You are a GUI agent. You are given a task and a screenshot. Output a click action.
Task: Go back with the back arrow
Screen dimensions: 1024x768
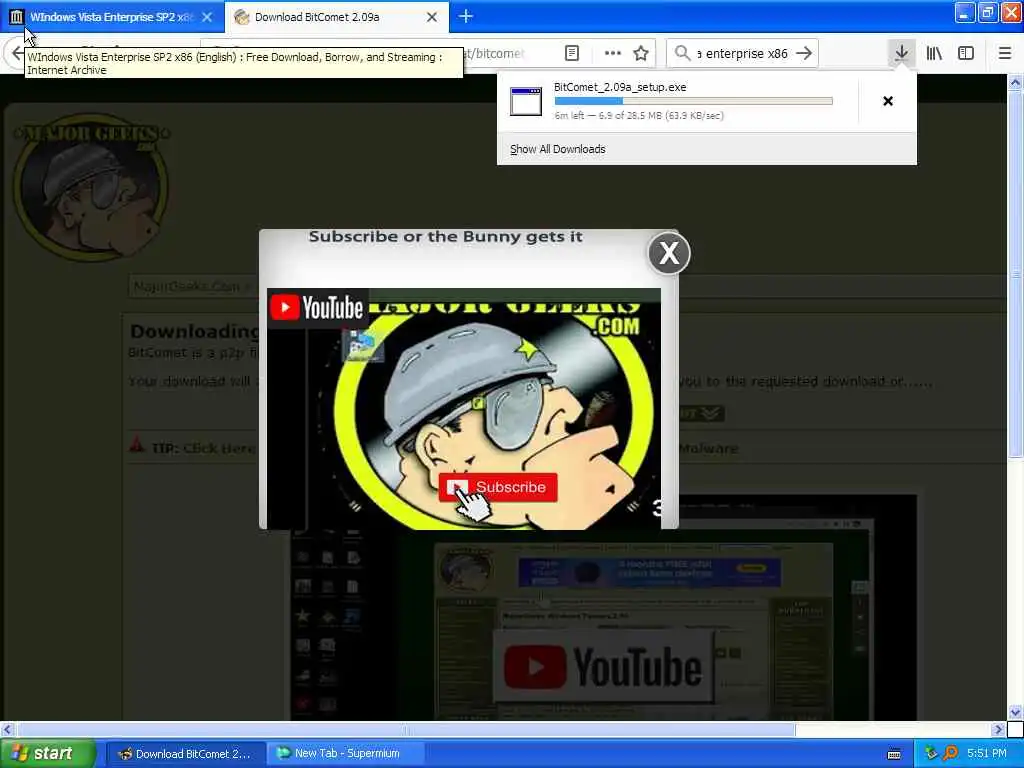16,53
